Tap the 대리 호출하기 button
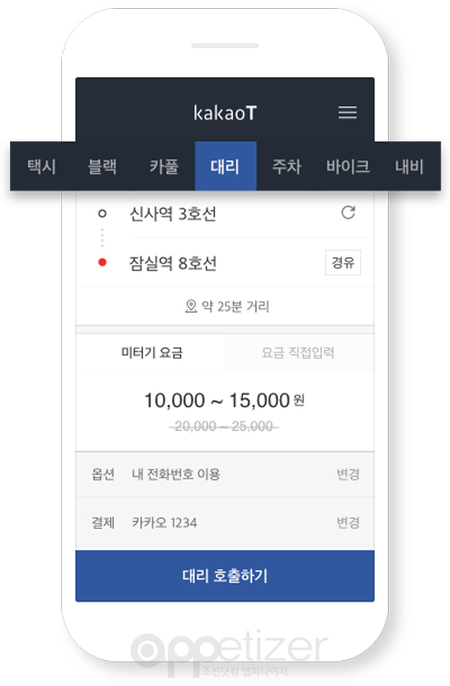Image resolution: width=450 pixels, height=686 pixels. click(225, 576)
